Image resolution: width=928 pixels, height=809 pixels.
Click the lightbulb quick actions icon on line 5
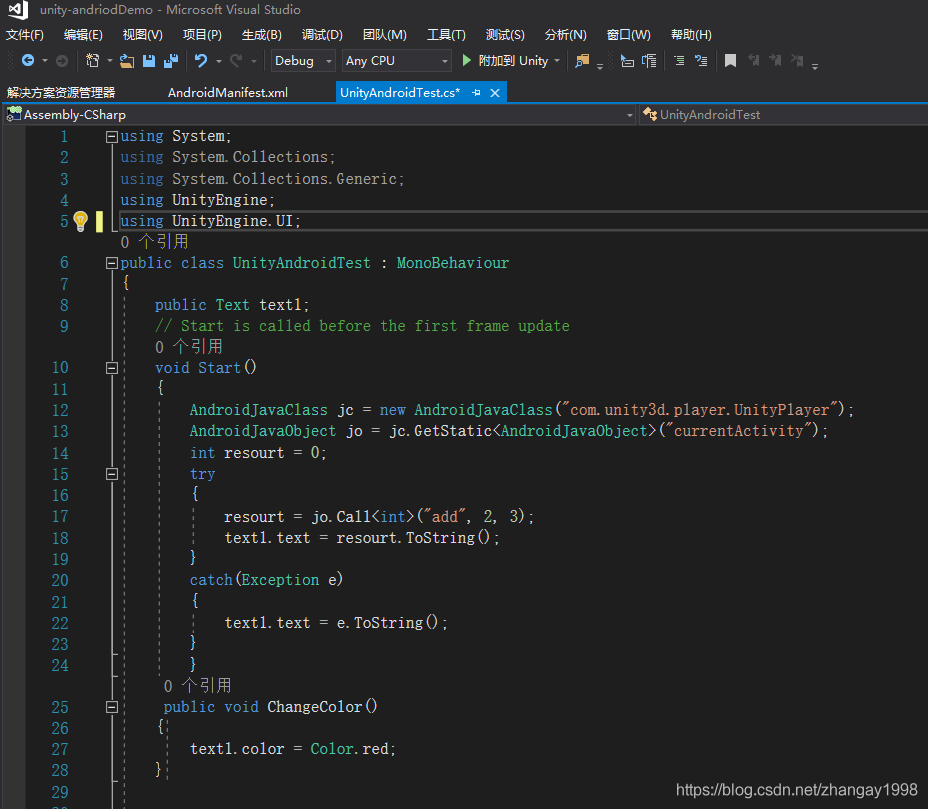(x=80, y=221)
